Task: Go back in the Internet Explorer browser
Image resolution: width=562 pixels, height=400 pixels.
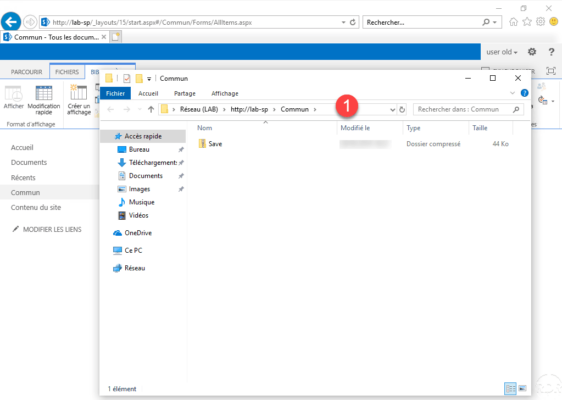Action: point(11,22)
